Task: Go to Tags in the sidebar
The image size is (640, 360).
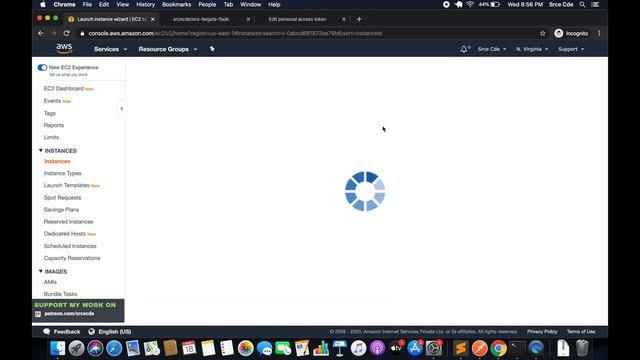Action: tap(49, 113)
